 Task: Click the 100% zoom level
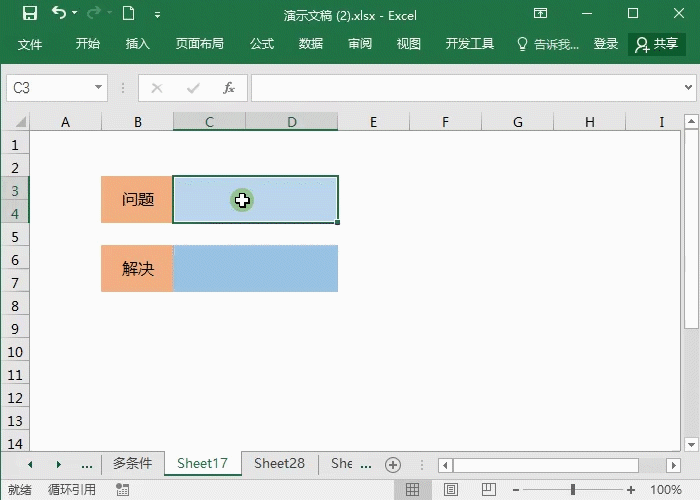666,490
